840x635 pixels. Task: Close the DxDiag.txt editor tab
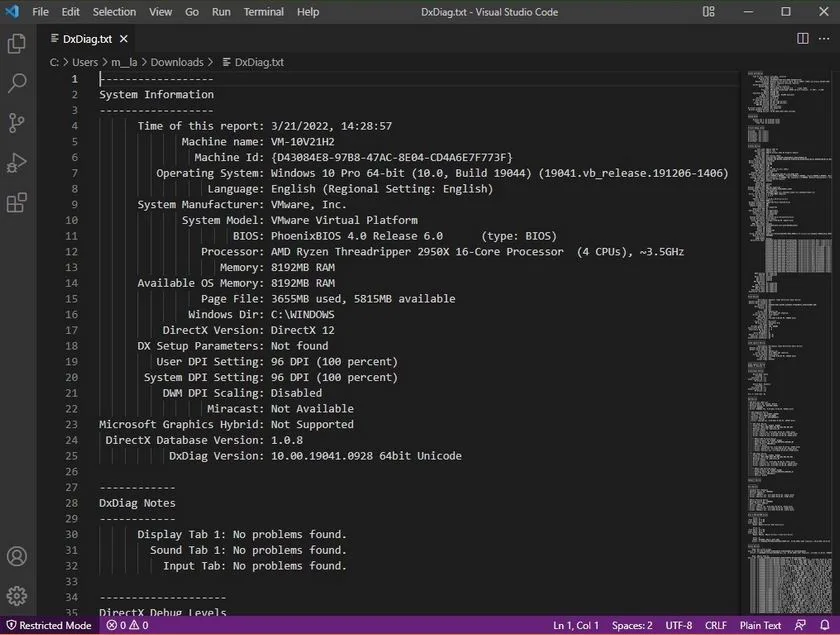point(124,39)
